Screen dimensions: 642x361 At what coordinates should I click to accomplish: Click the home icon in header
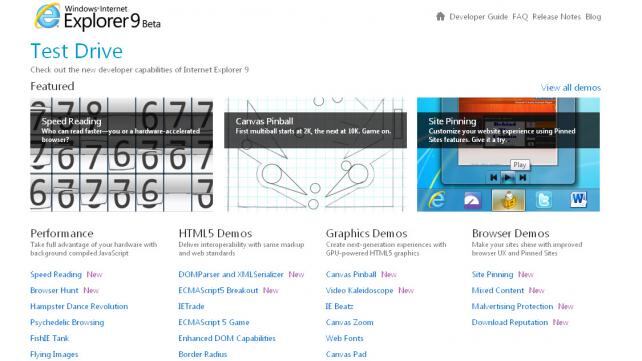point(440,16)
